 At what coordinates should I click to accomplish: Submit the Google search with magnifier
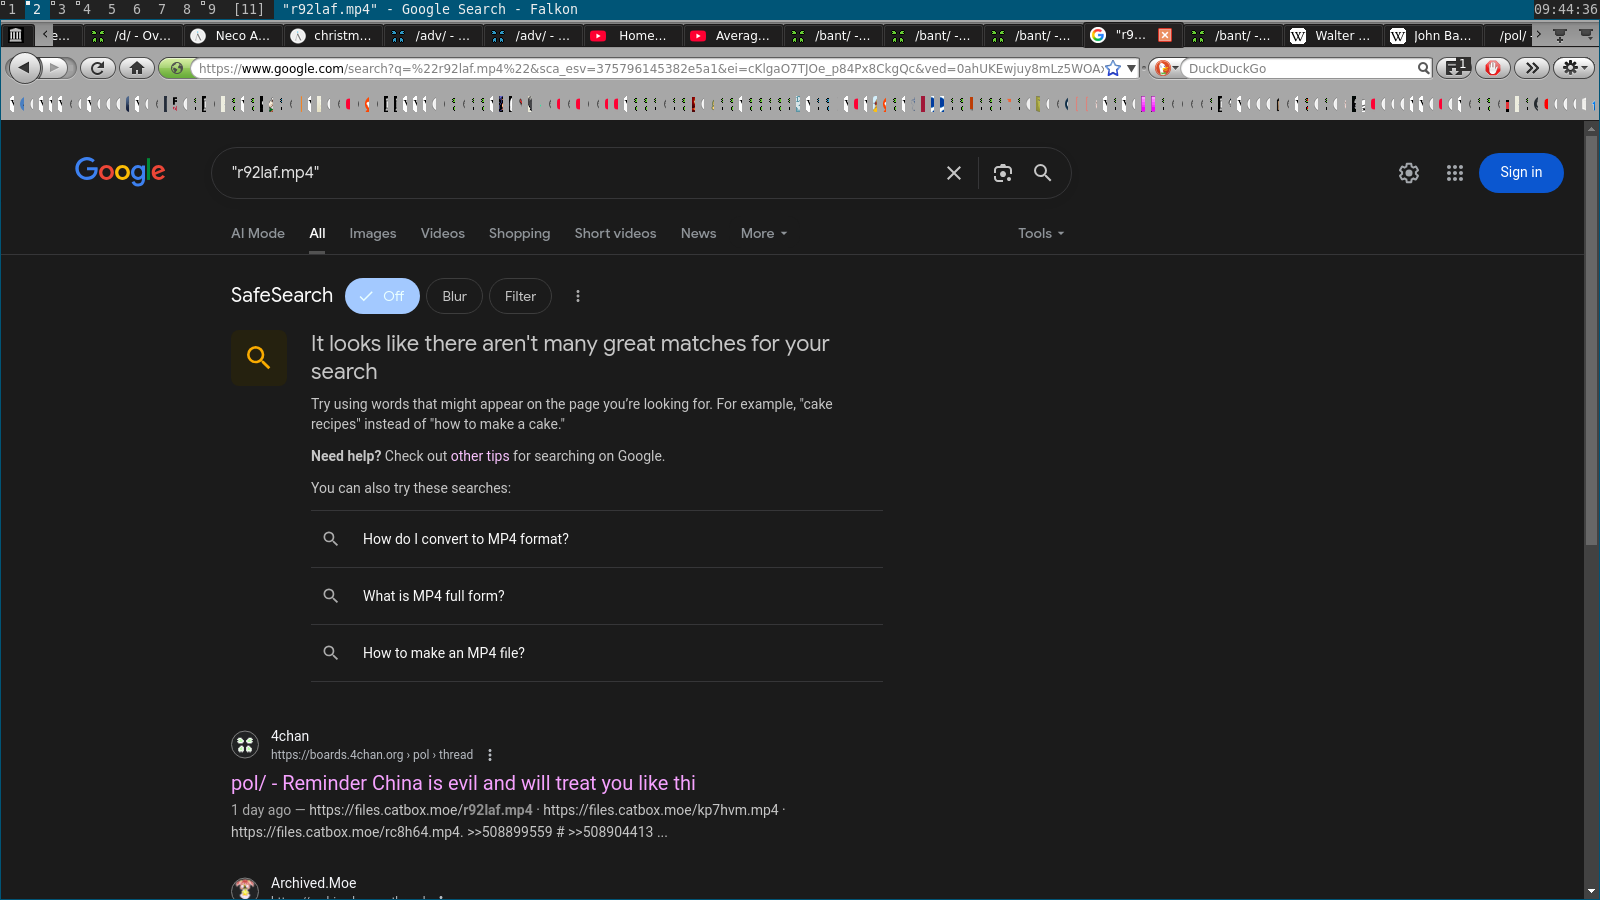(1042, 173)
